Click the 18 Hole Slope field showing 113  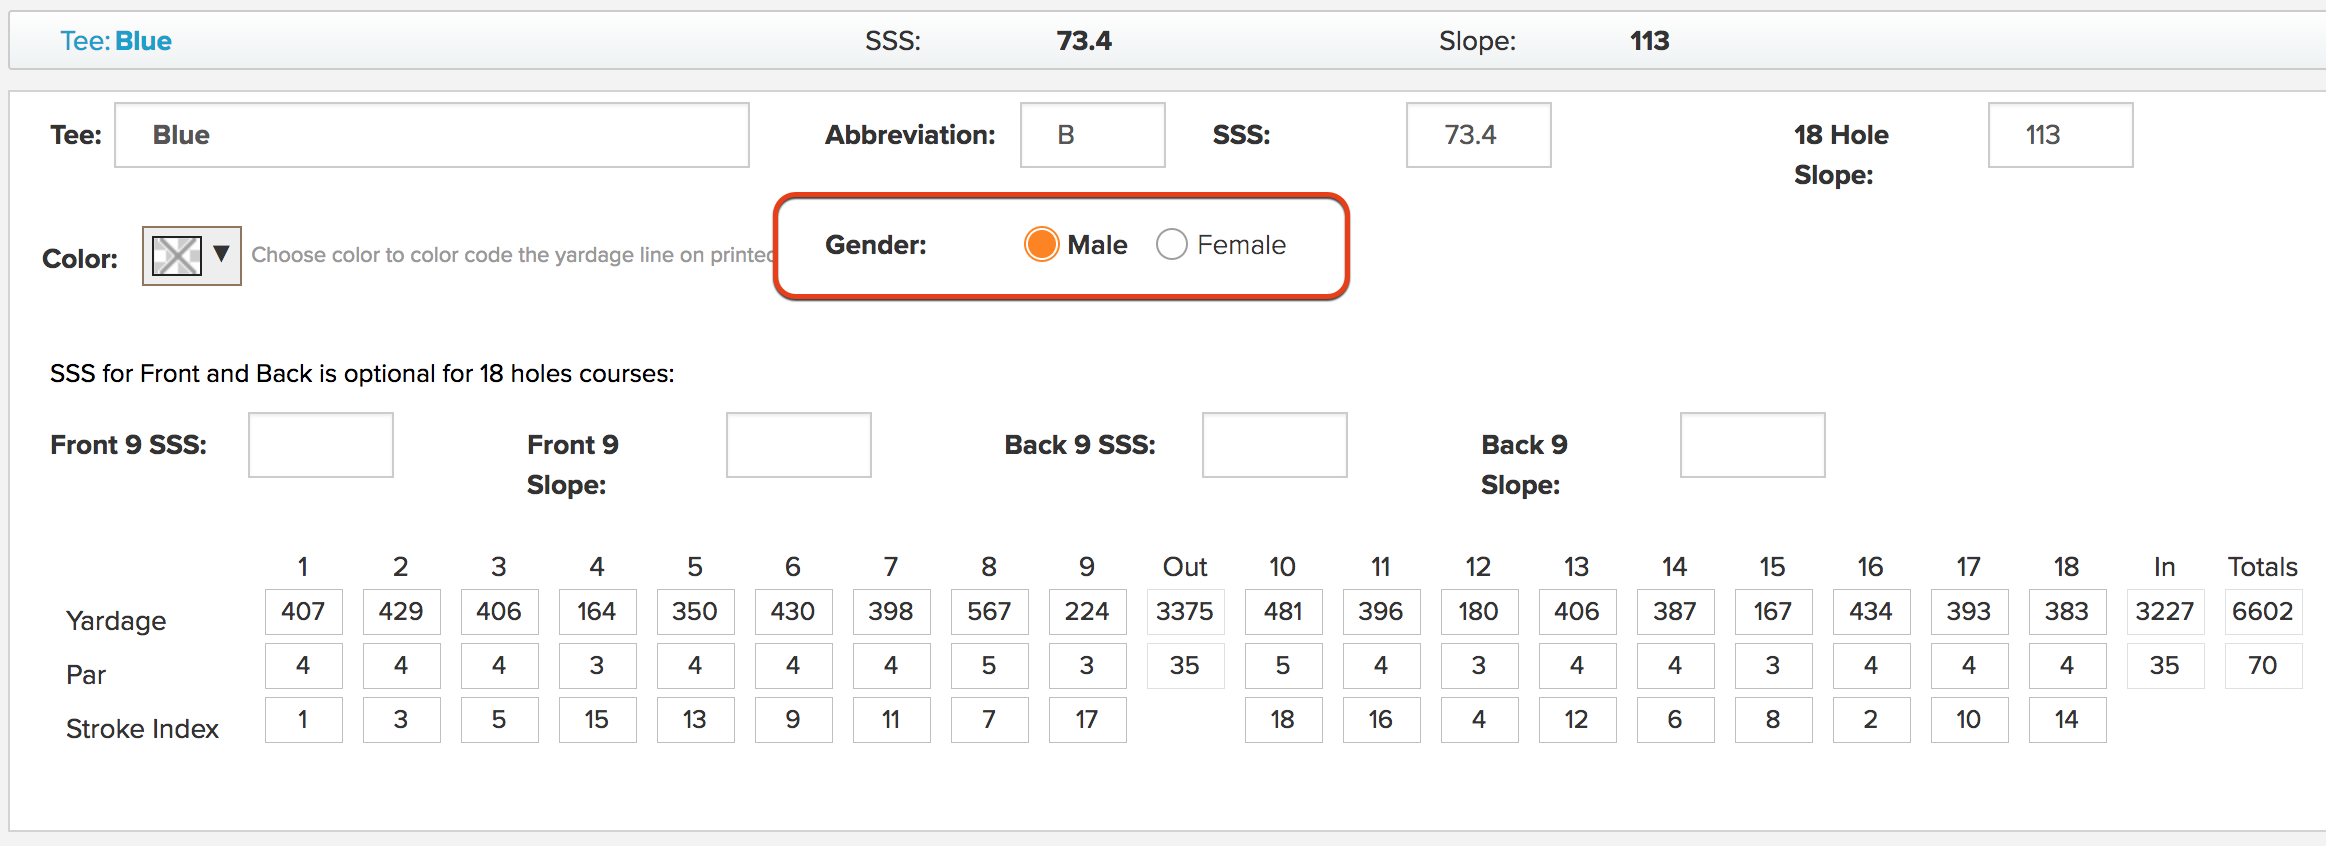2060,135
